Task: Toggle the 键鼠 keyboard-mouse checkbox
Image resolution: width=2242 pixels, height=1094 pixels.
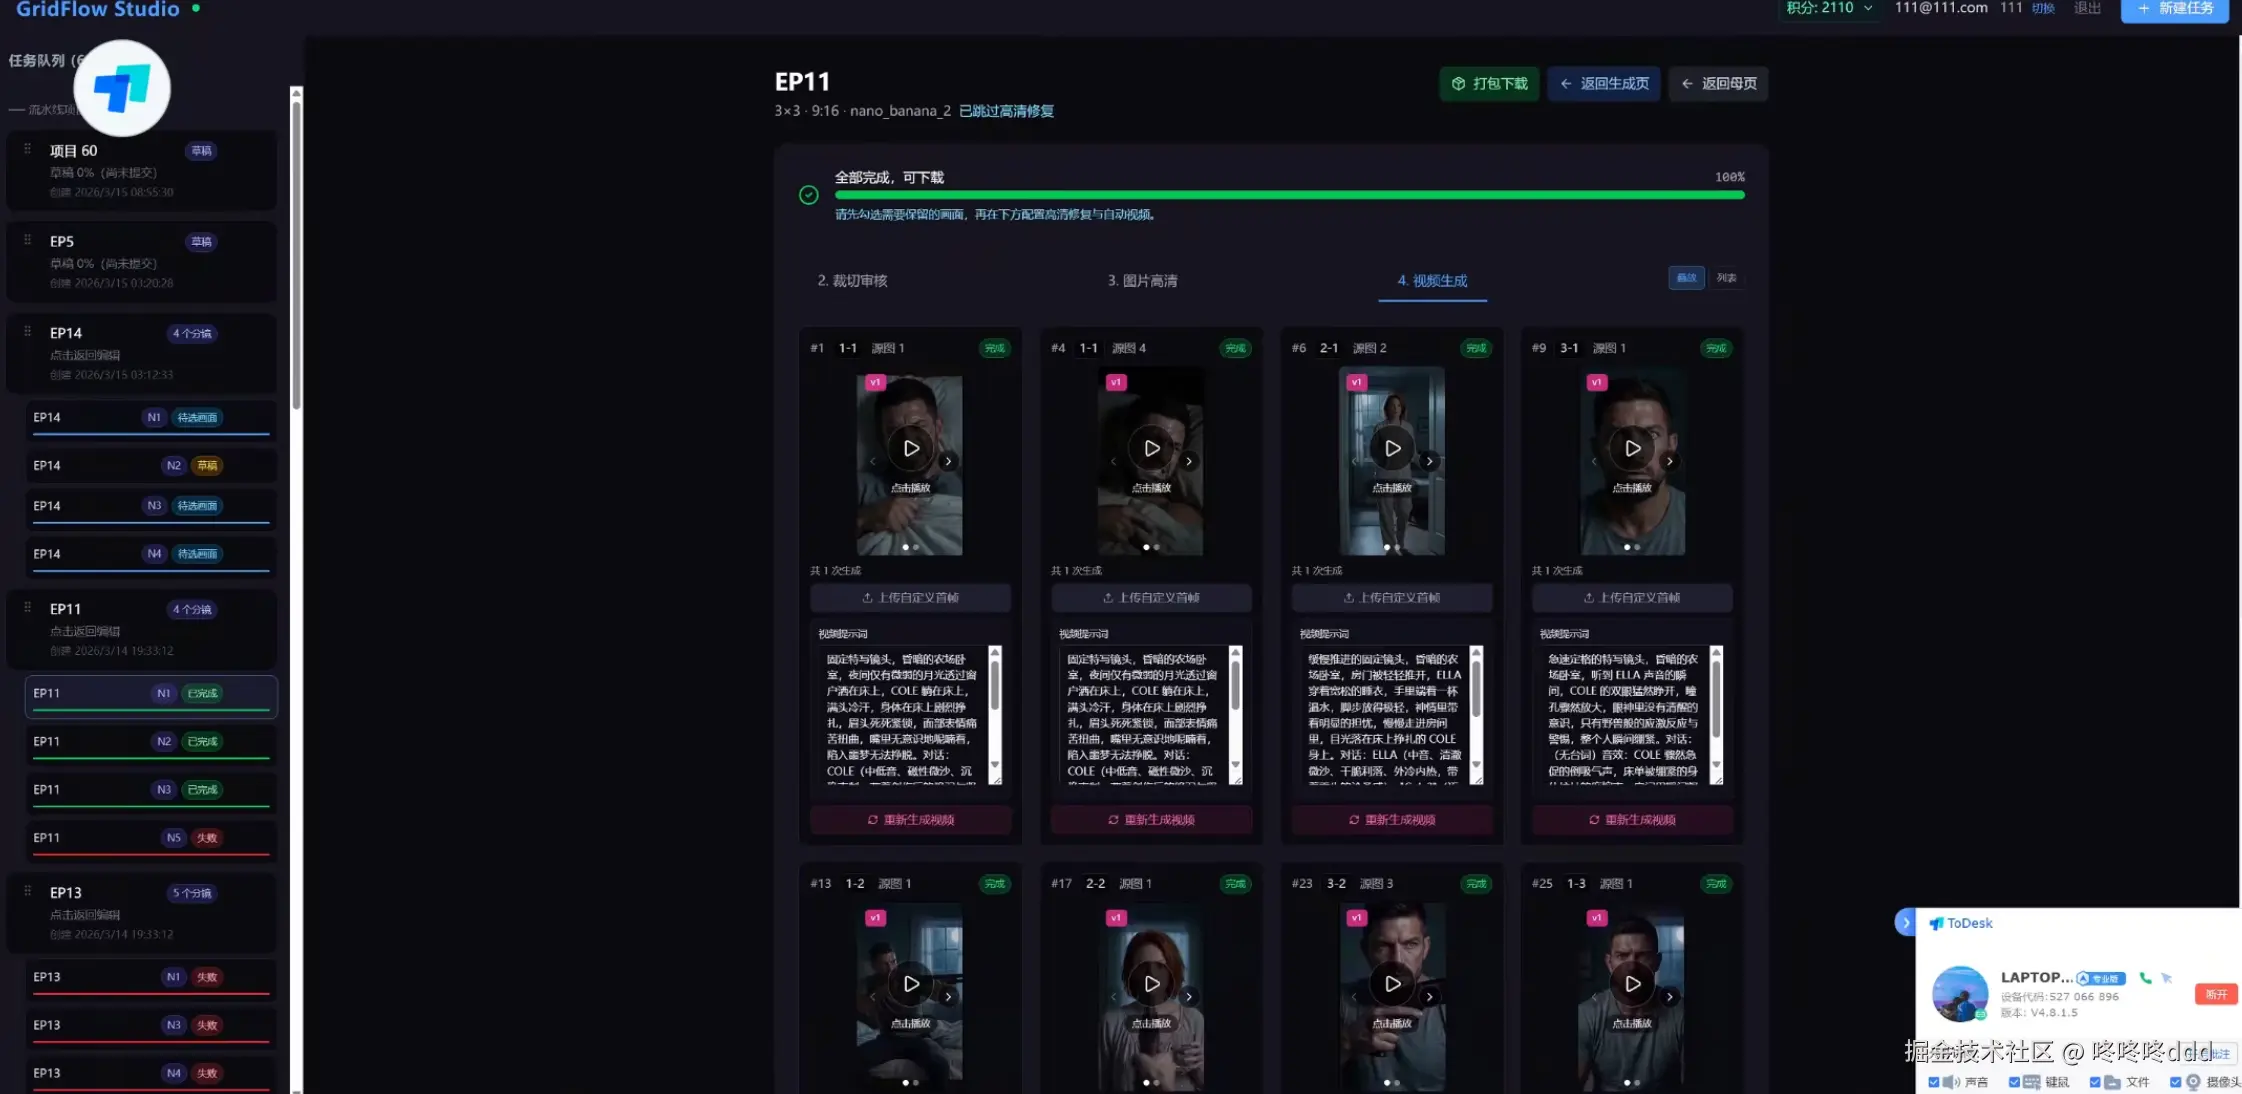Action: 2014,1082
